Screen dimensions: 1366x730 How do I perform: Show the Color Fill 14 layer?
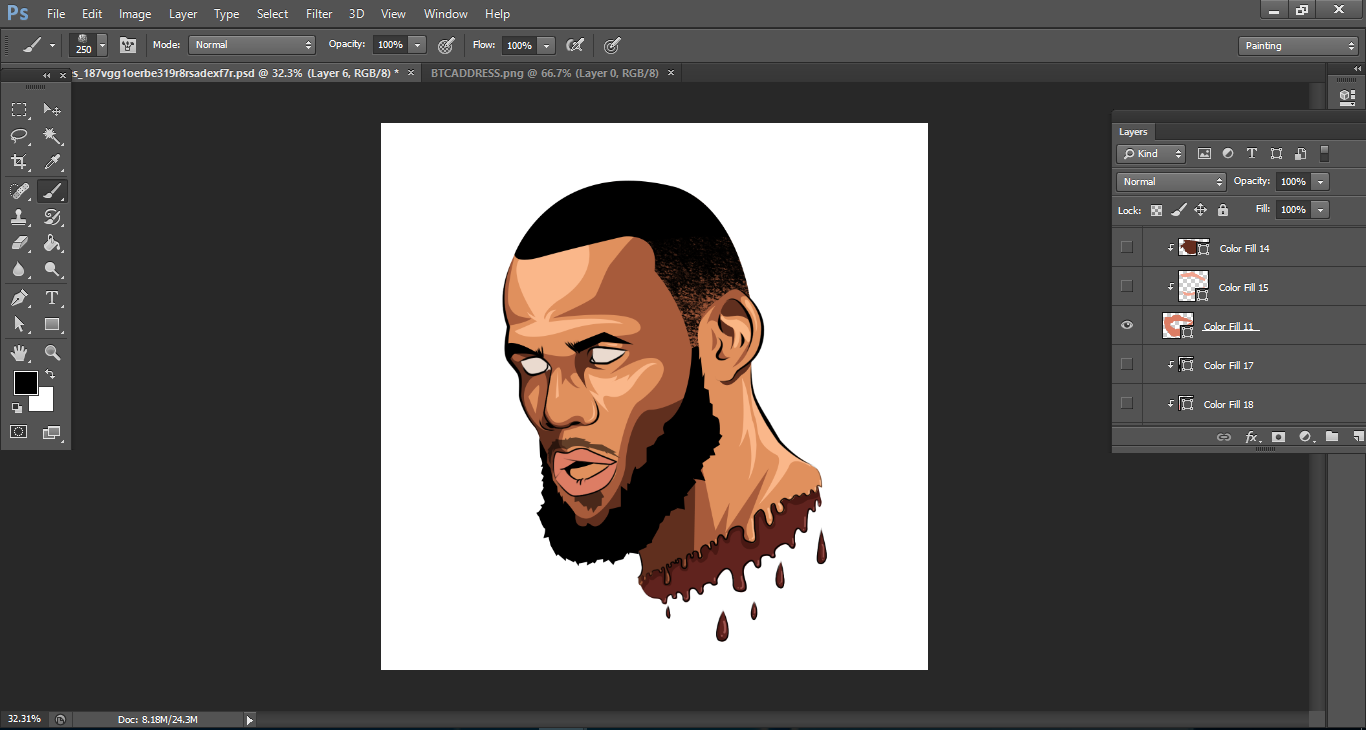click(1127, 247)
